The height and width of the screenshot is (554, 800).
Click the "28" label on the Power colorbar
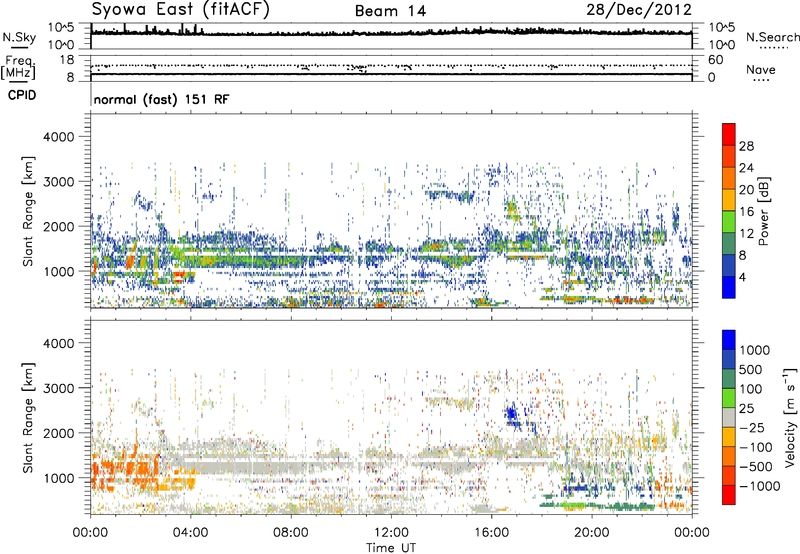click(x=746, y=146)
